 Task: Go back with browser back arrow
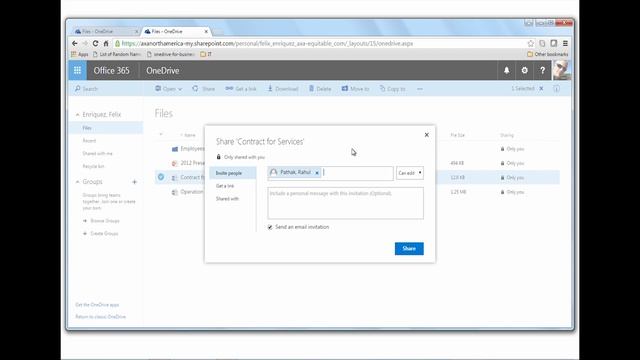click(75, 43)
